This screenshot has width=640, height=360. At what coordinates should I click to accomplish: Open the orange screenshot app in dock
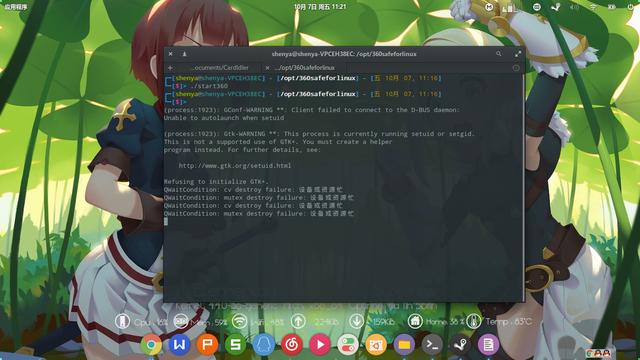tap(376, 344)
